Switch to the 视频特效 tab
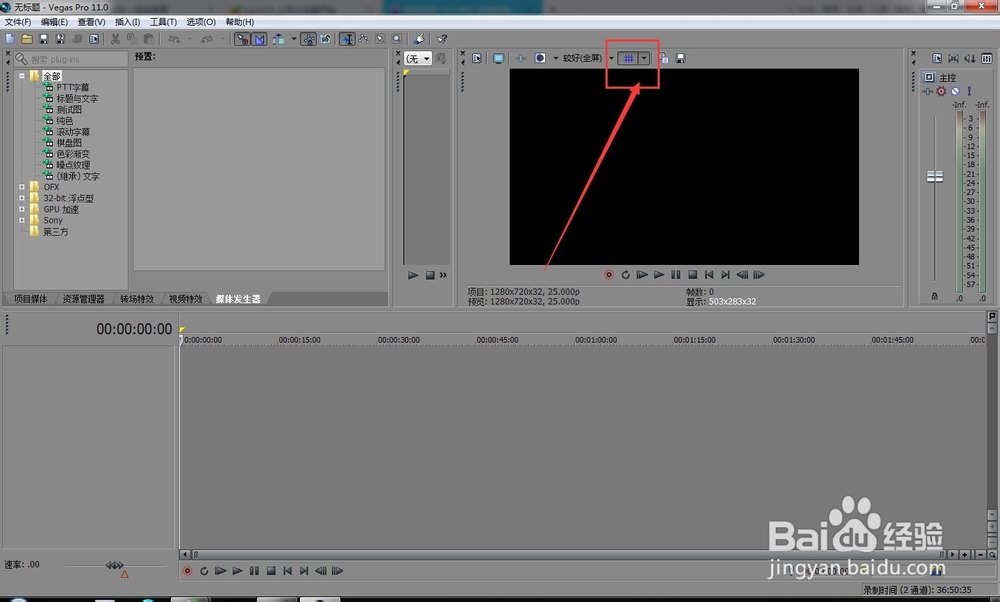The image size is (1000, 602). pos(186,299)
